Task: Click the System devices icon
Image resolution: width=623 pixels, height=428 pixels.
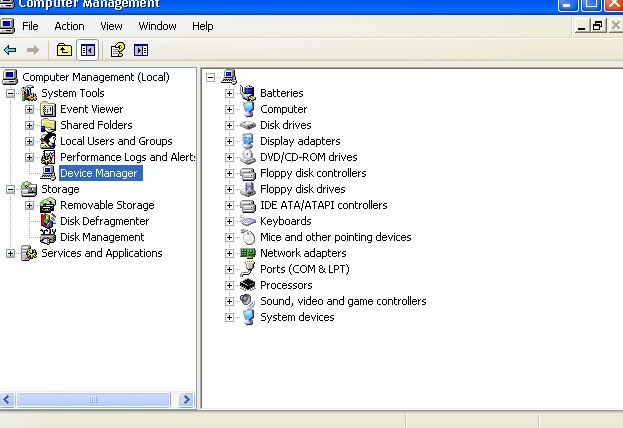Action: 248,317
